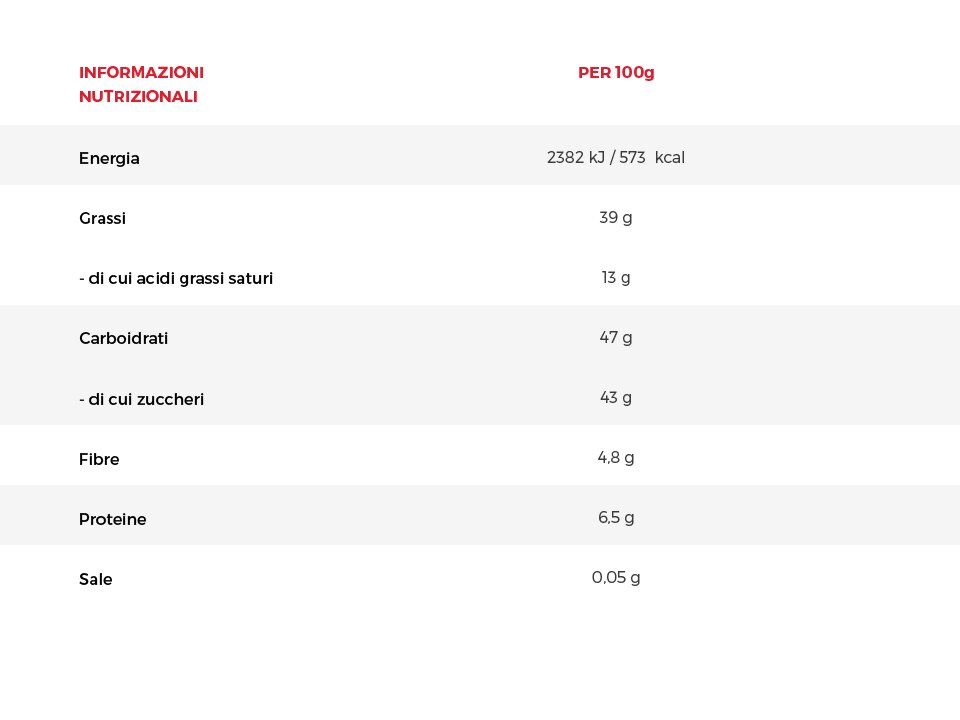Select the 6,5 g protein value

tap(615, 518)
